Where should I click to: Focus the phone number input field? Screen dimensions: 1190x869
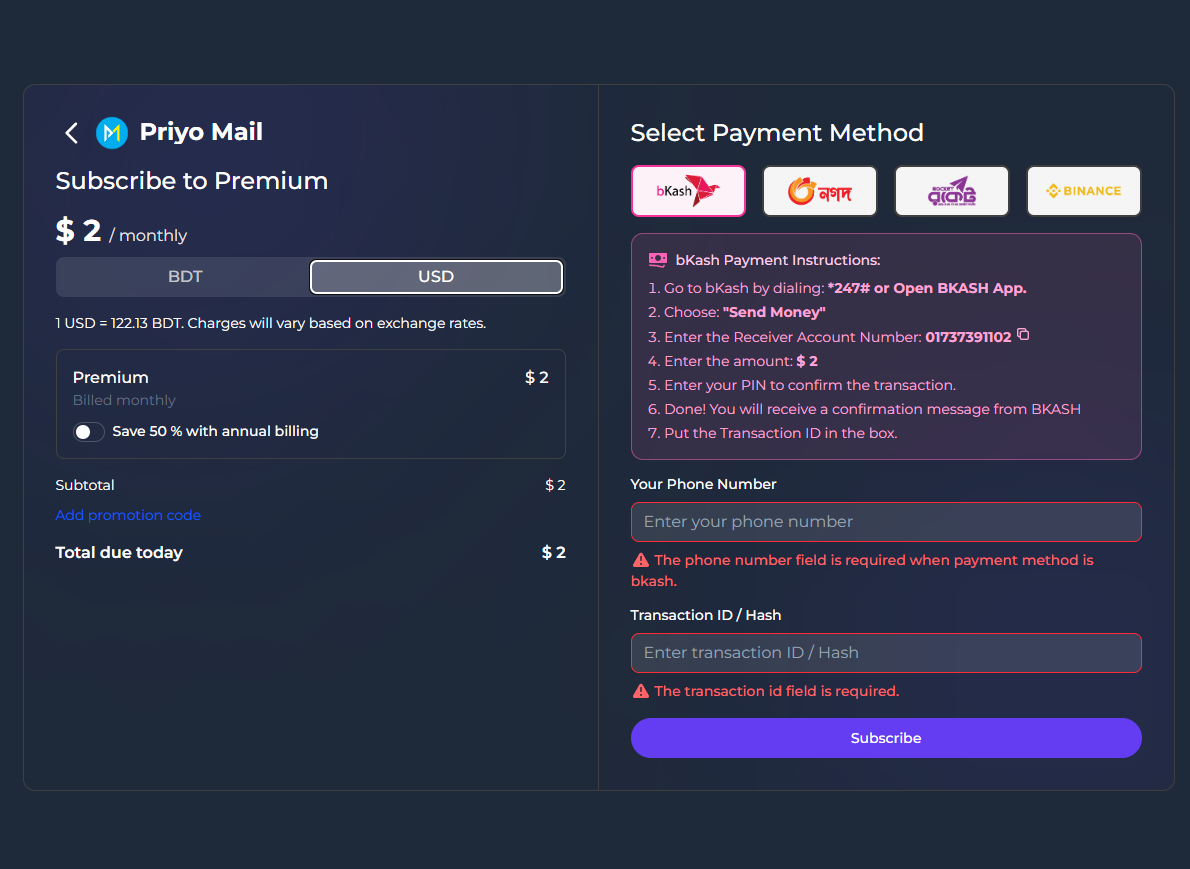click(885, 522)
